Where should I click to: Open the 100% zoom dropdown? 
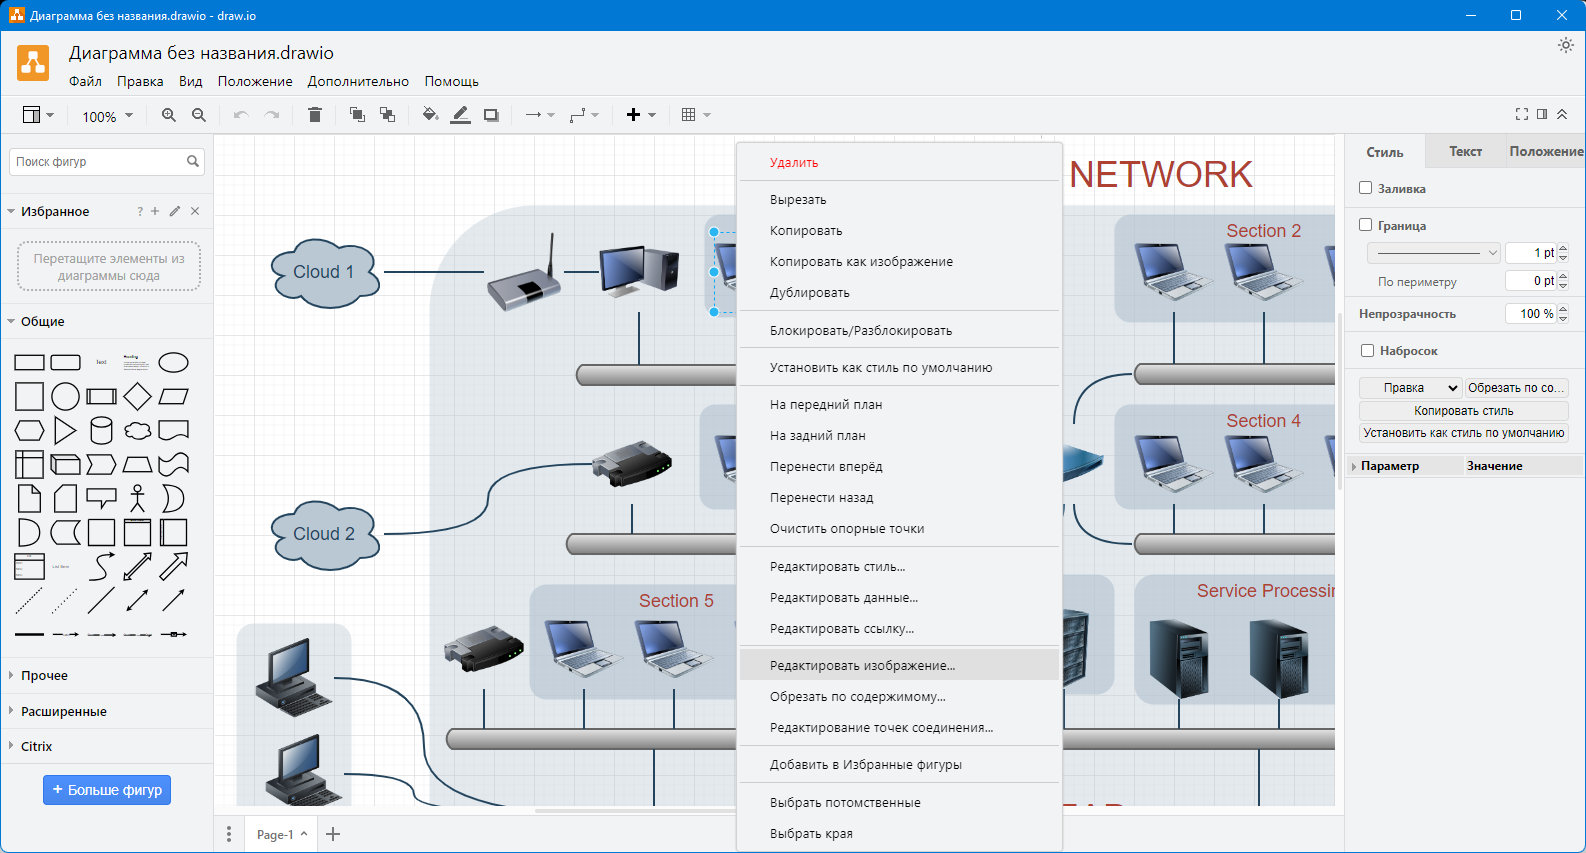(107, 116)
